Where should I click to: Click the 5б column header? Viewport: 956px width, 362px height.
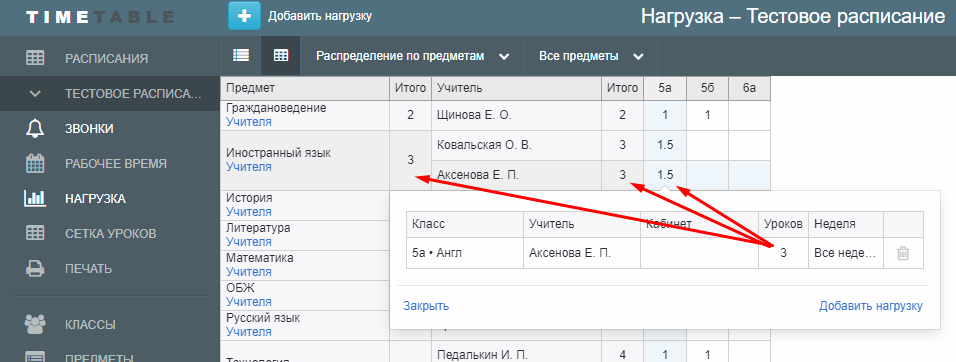click(707, 88)
